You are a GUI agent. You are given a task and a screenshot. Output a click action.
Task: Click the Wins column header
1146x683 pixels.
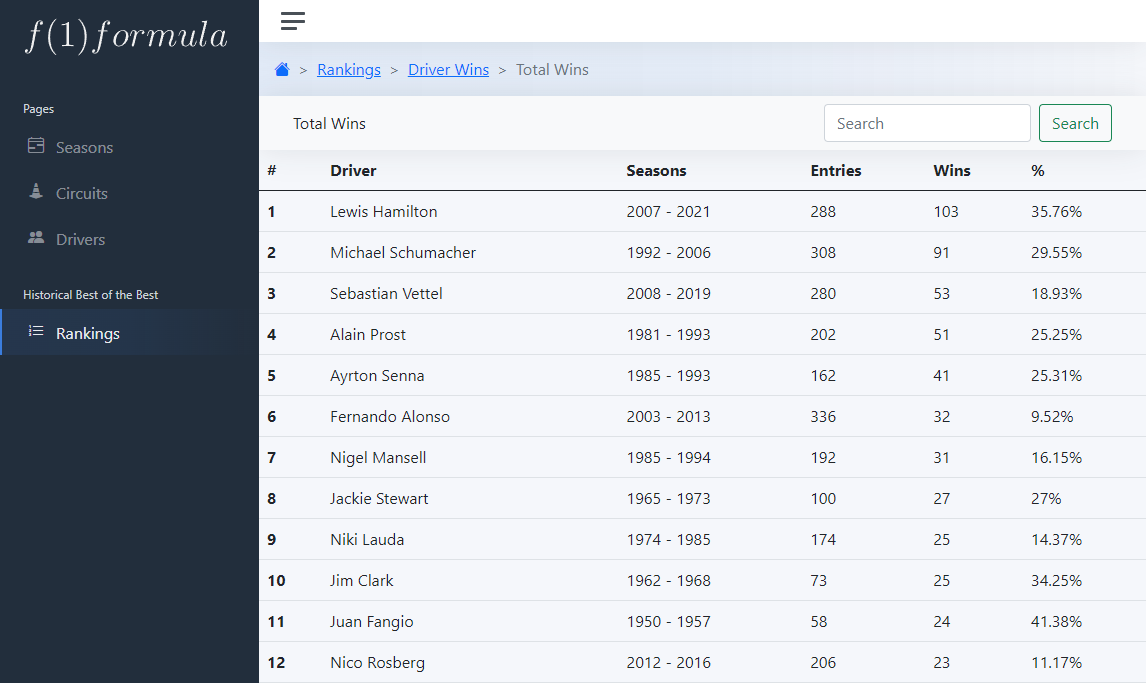951,171
